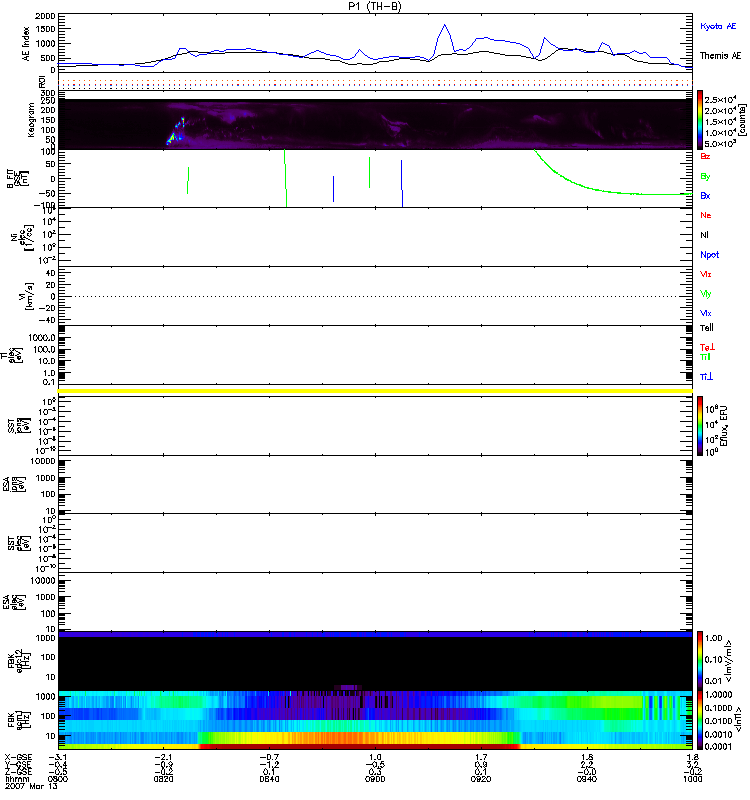Click the Eflux EFU color bar

click(700, 426)
